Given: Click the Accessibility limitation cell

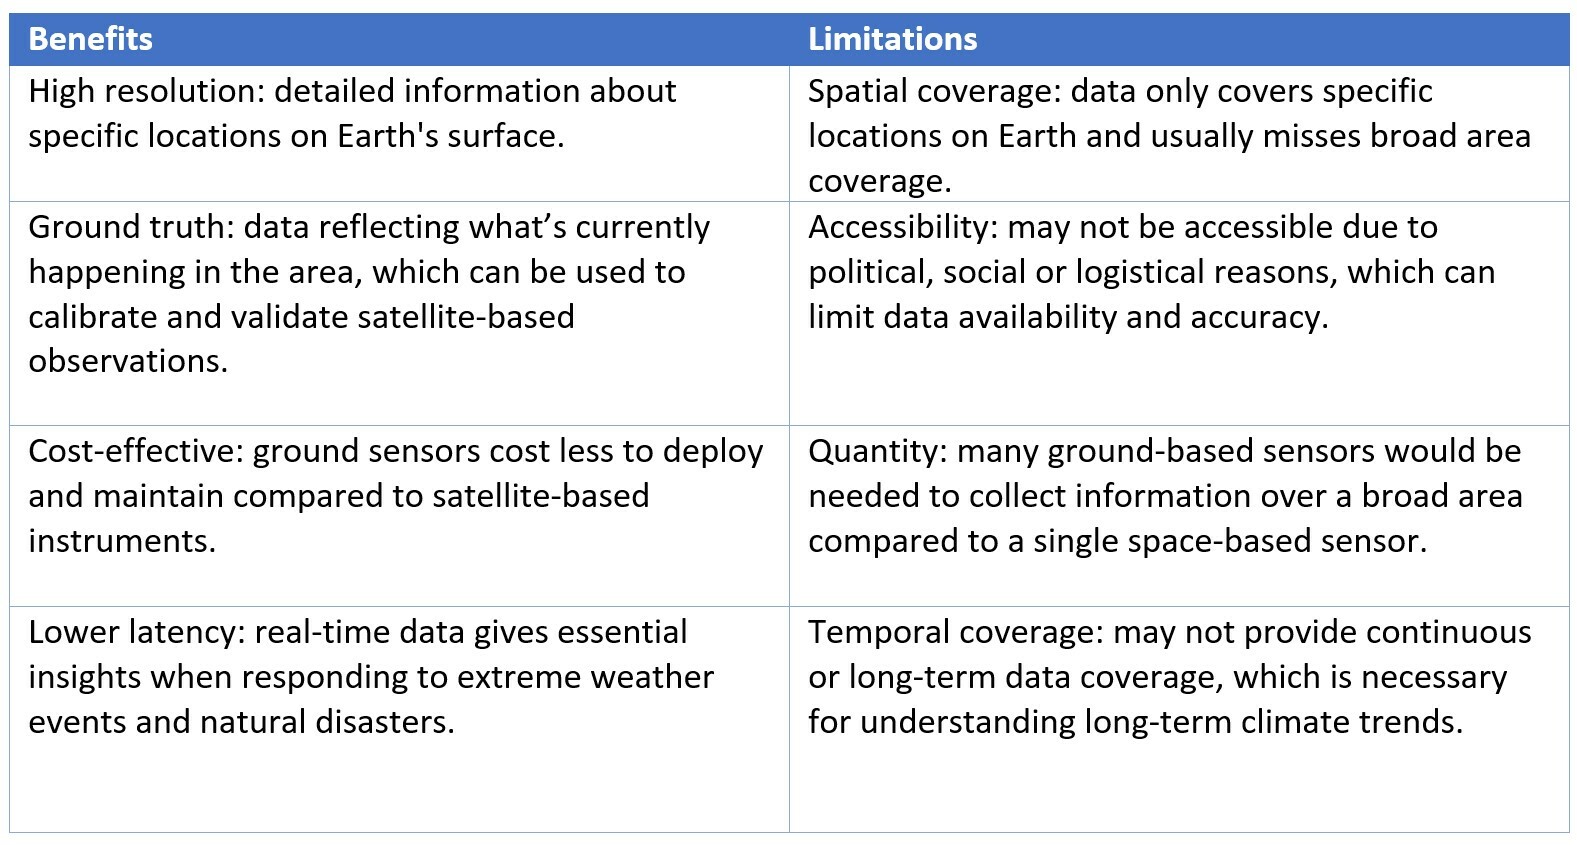Looking at the screenshot, I should click(x=1179, y=314).
